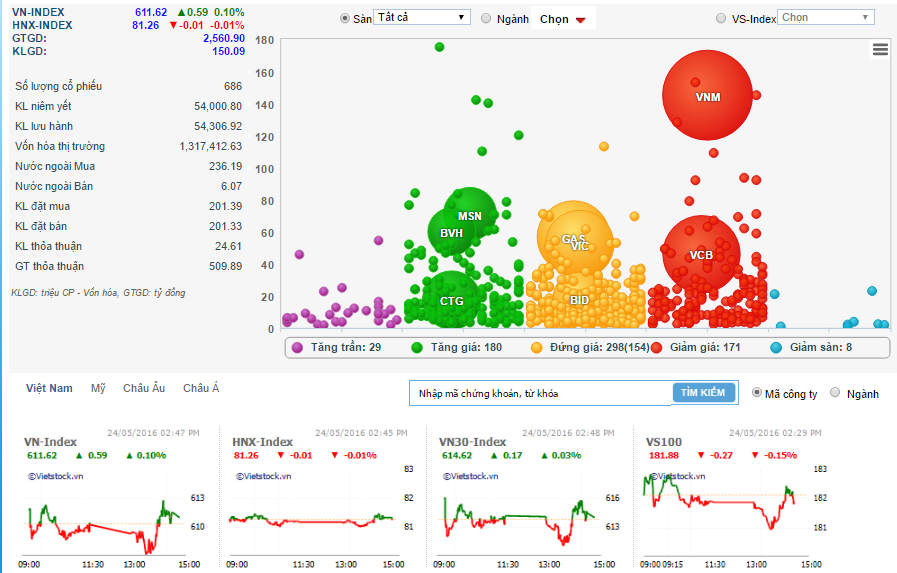Screen dimensions: 897x573
Task: Select the VS-Index radio button
Action: tap(721, 18)
